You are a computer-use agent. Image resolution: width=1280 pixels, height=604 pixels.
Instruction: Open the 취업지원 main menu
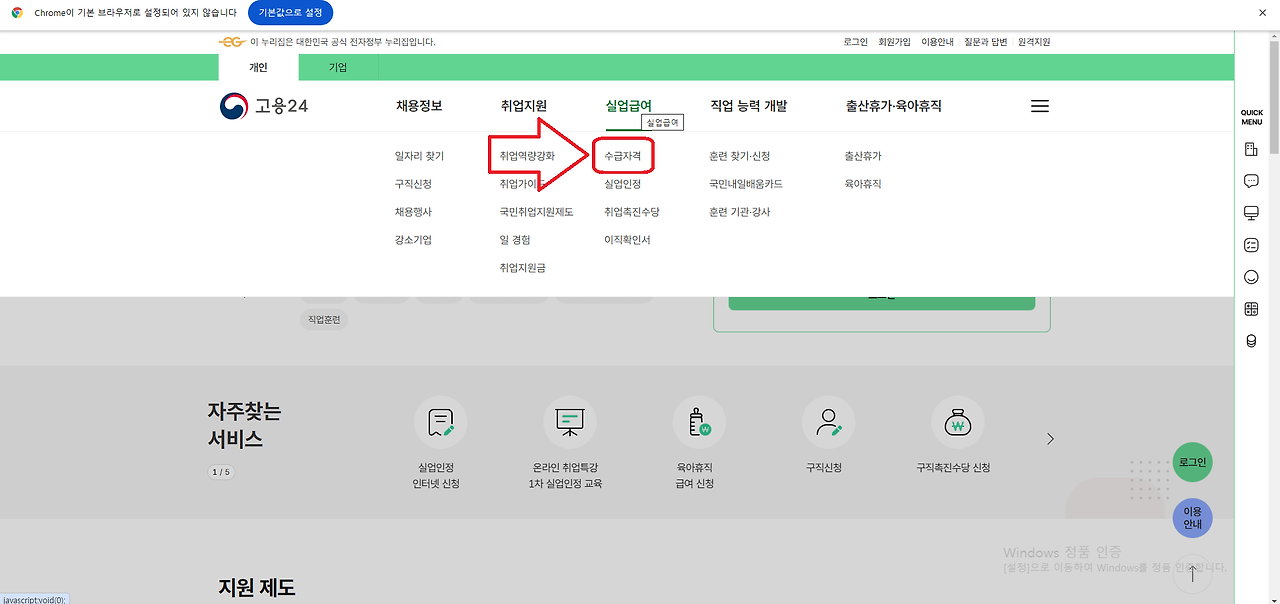coord(524,106)
